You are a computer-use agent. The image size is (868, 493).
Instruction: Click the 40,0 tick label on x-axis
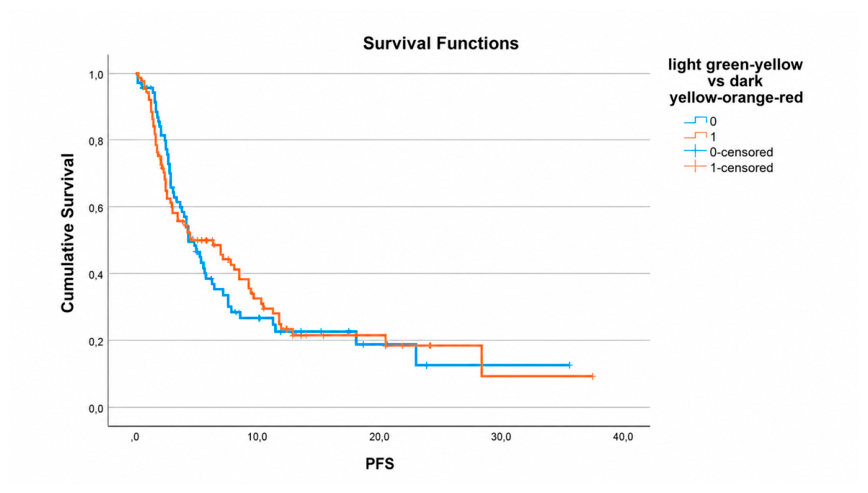point(623,437)
